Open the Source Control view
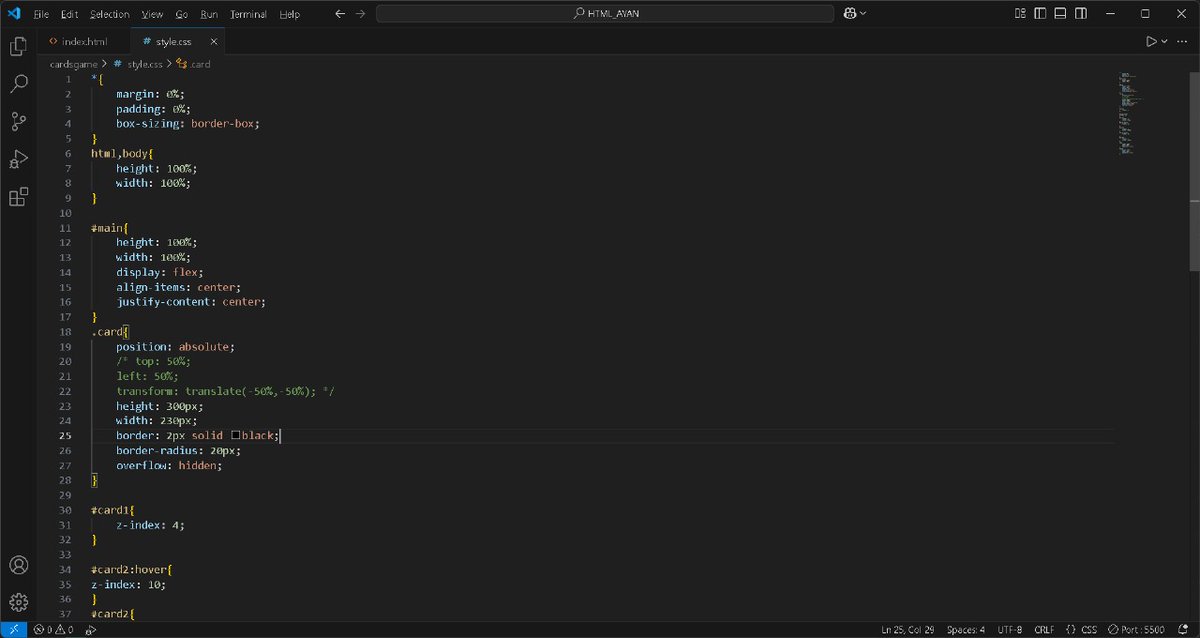 [x=18, y=122]
